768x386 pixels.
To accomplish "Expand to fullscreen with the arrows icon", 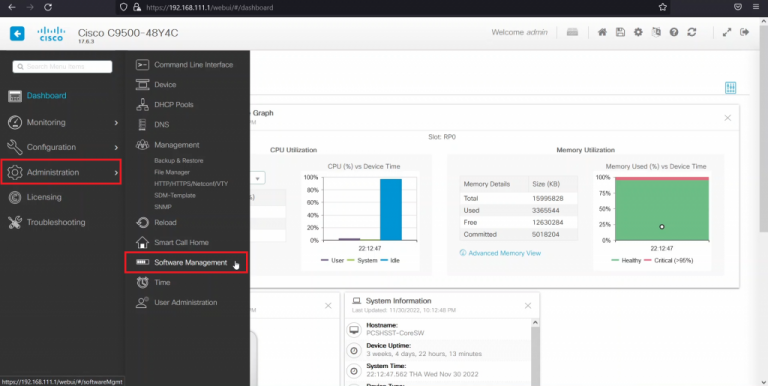I will click(x=727, y=32).
